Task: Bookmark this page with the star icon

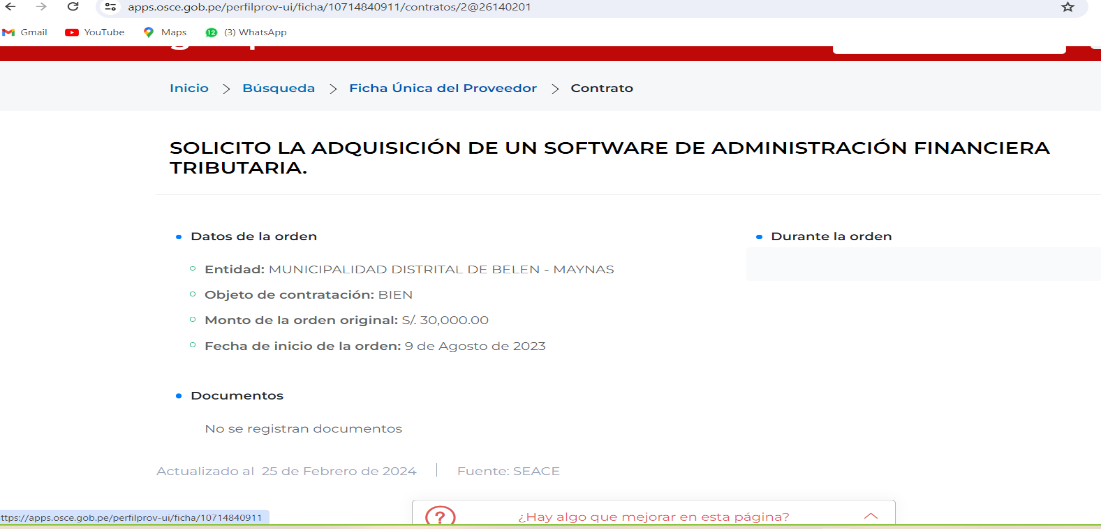Action: [1067, 7]
